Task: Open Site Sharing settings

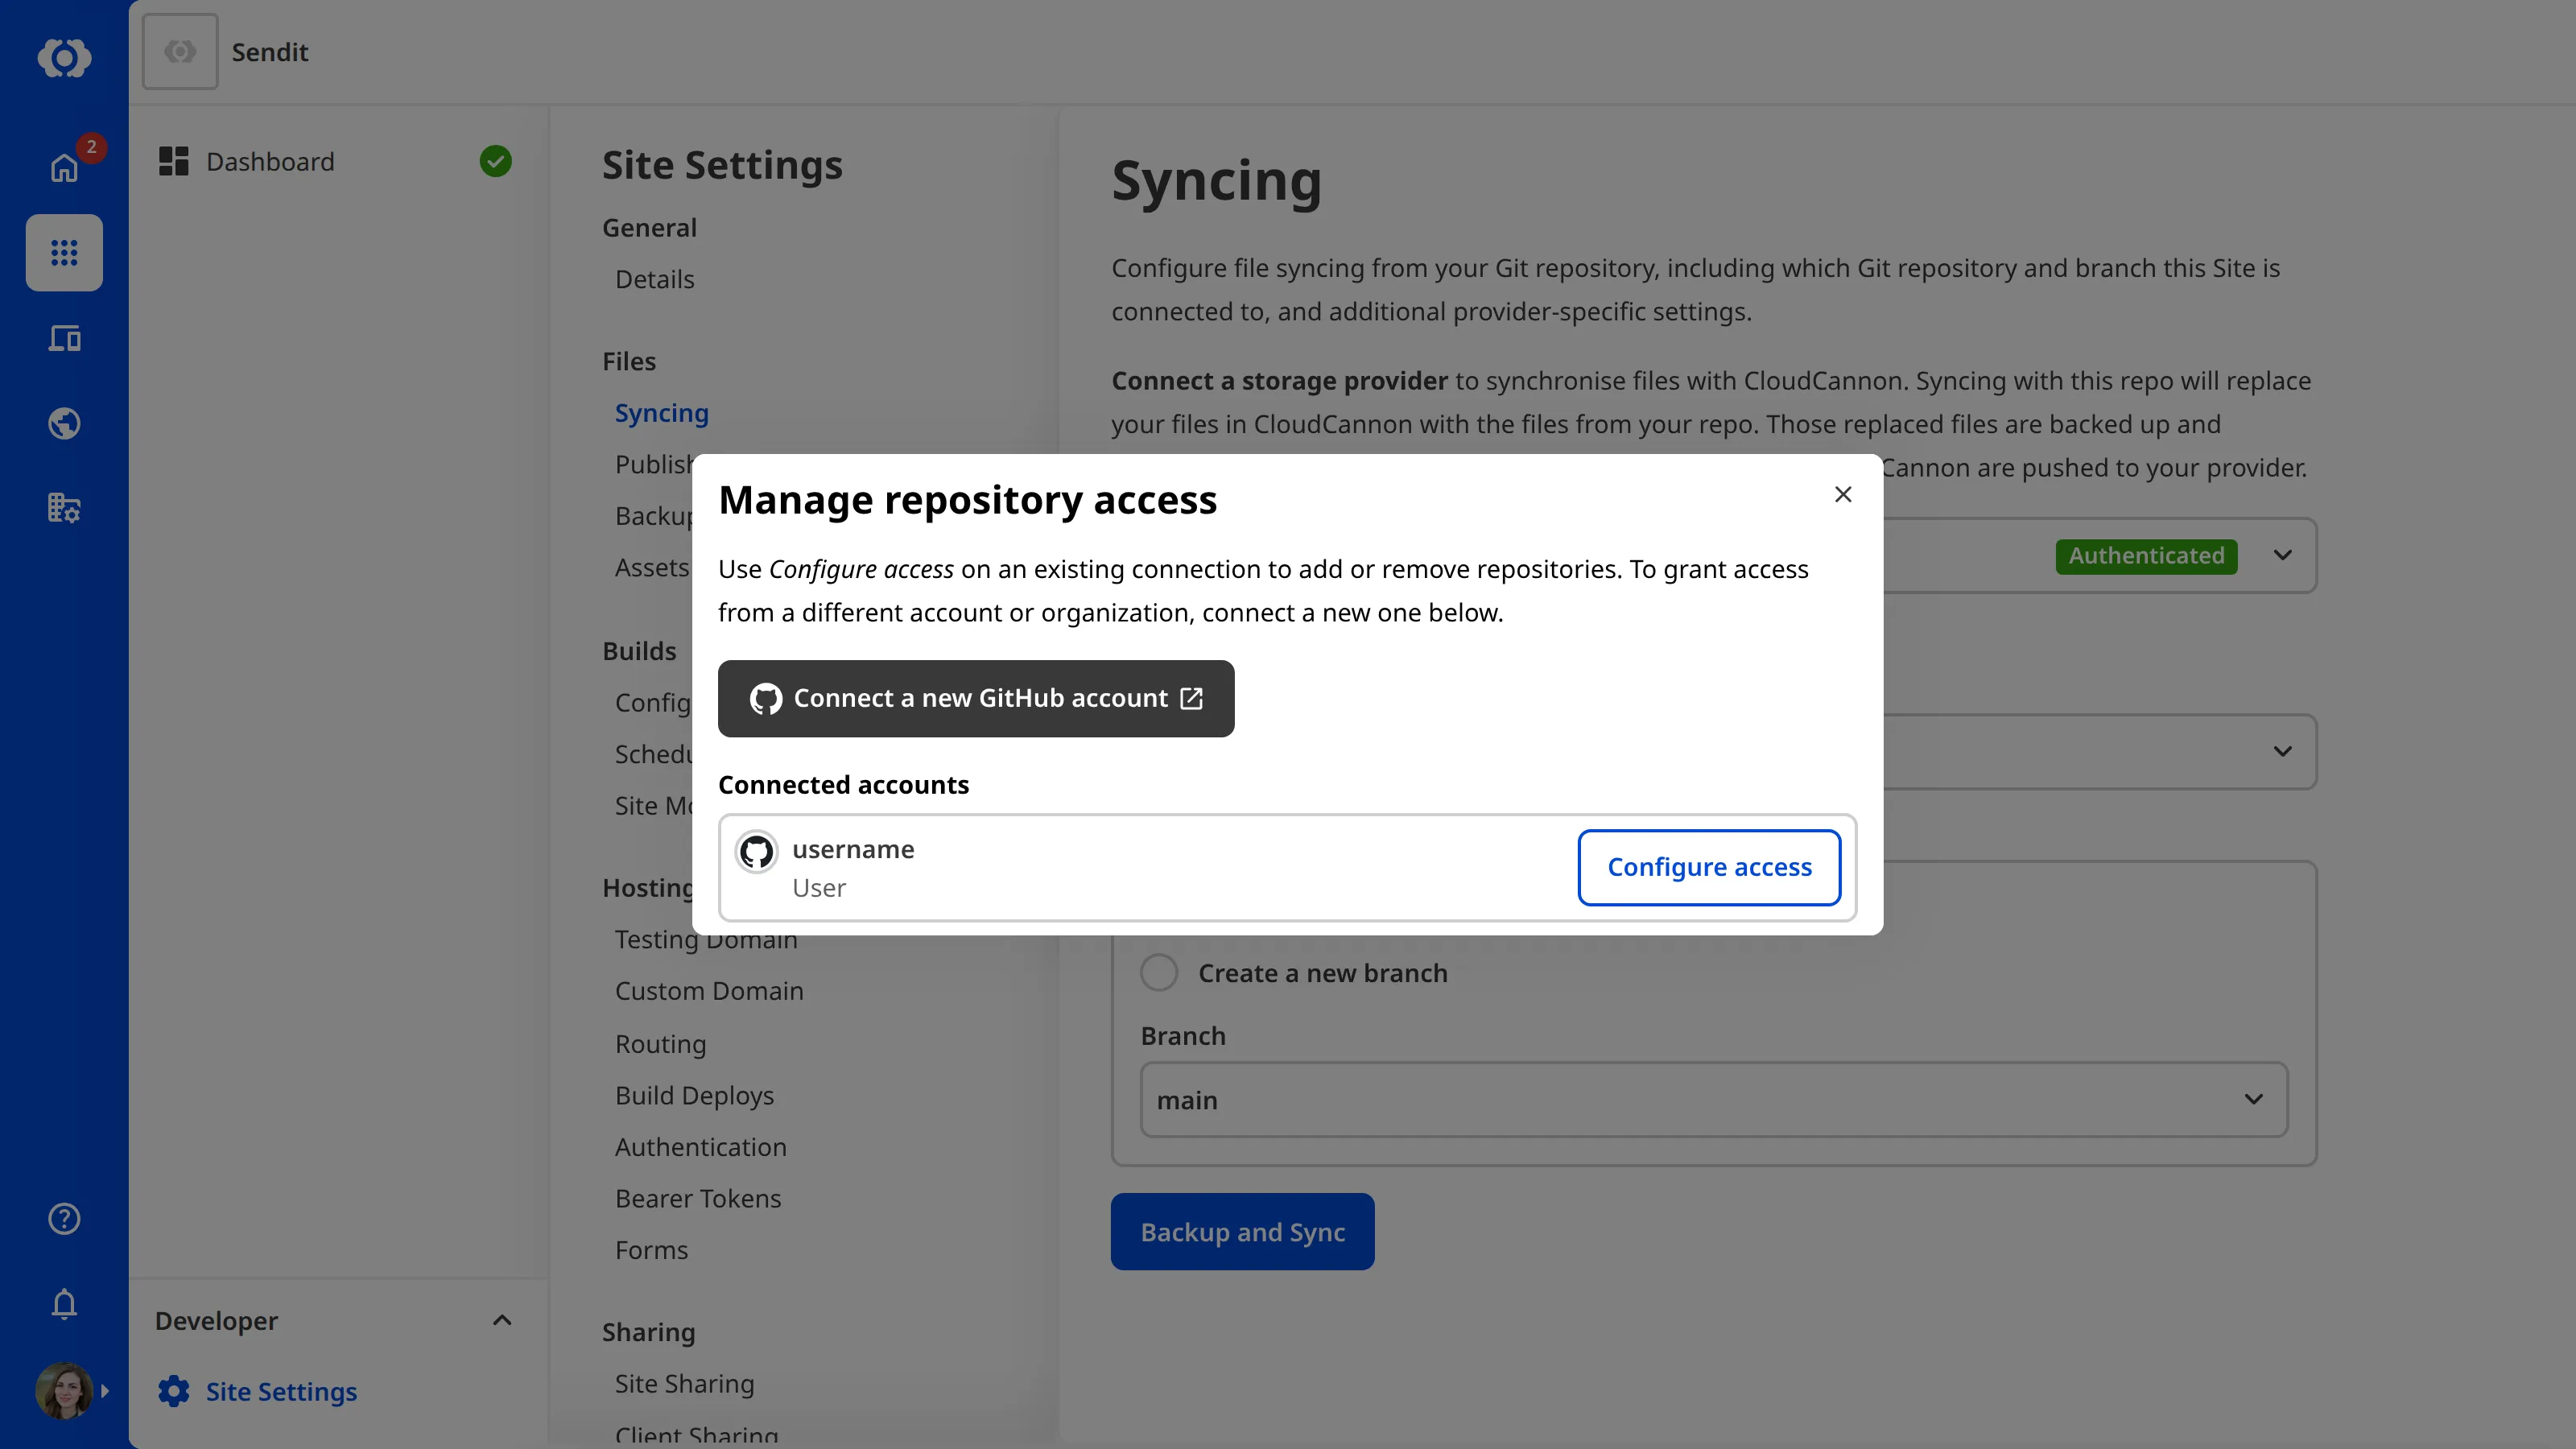Action: (684, 1384)
